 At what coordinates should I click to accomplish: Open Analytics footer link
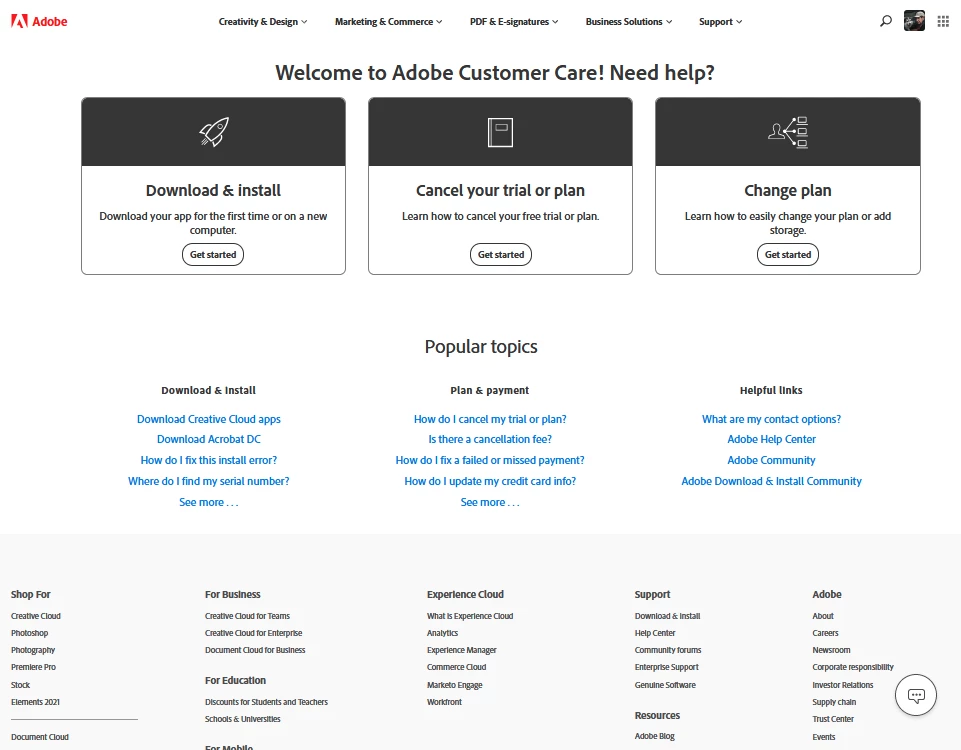pos(443,633)
